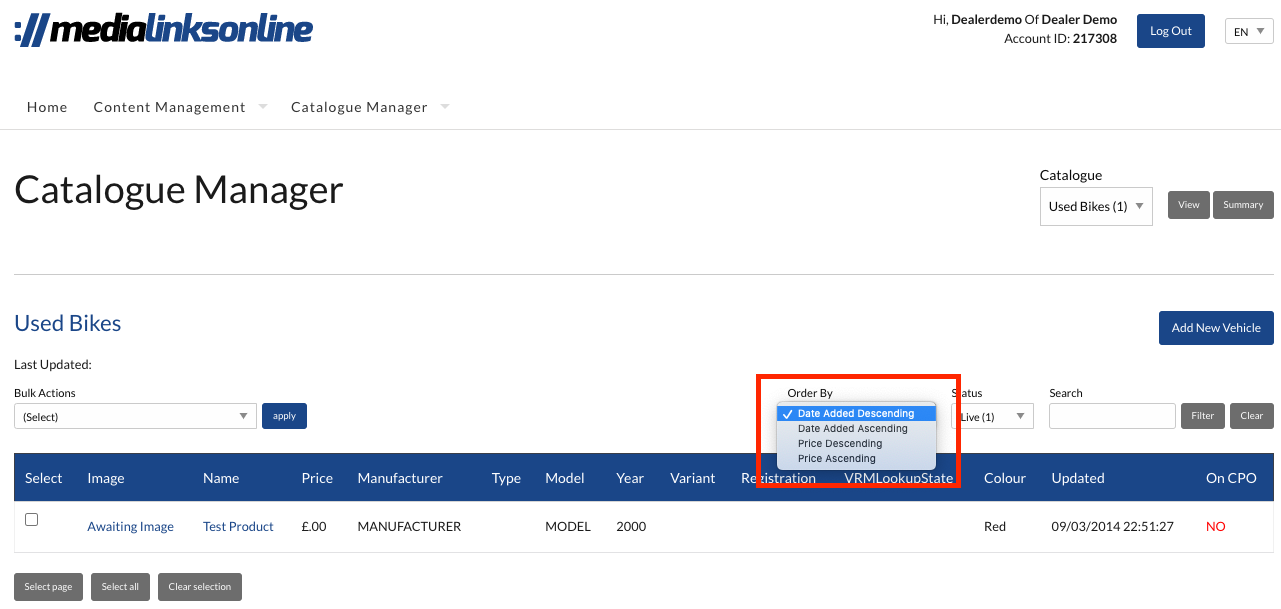The image size is (1281, 609).
Task: Choose Date Added Ascending option
Action: tap(853, 429)
